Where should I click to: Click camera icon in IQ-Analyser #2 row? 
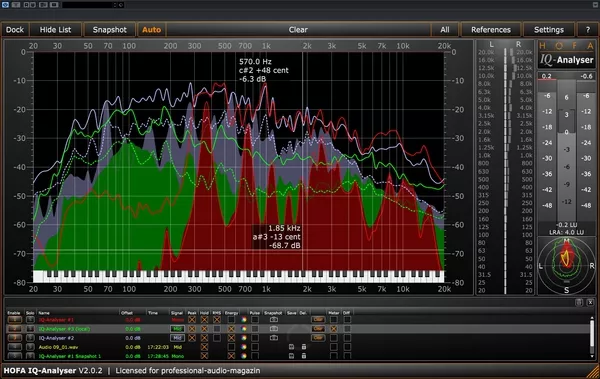pos(274,338)
